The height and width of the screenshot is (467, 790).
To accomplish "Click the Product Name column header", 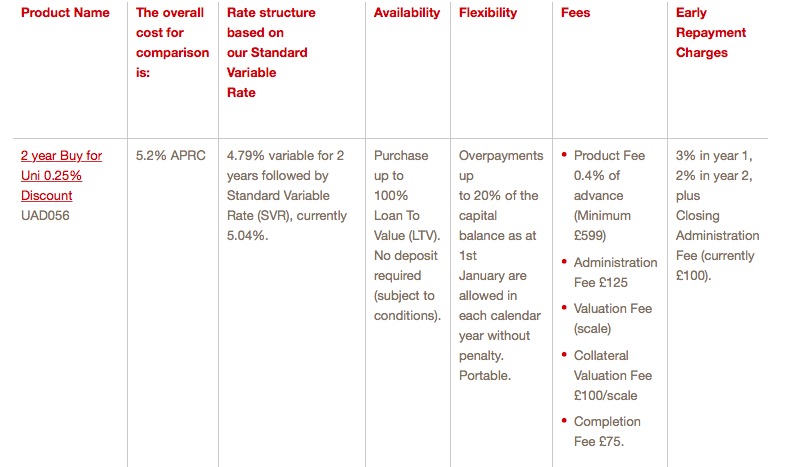I will [65, 13].
